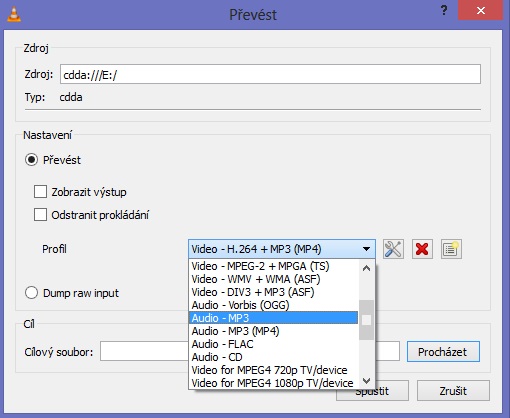Screen dimensions: 510x418
Task: Click the Procházet browse button
Action: tap(443, 351)
